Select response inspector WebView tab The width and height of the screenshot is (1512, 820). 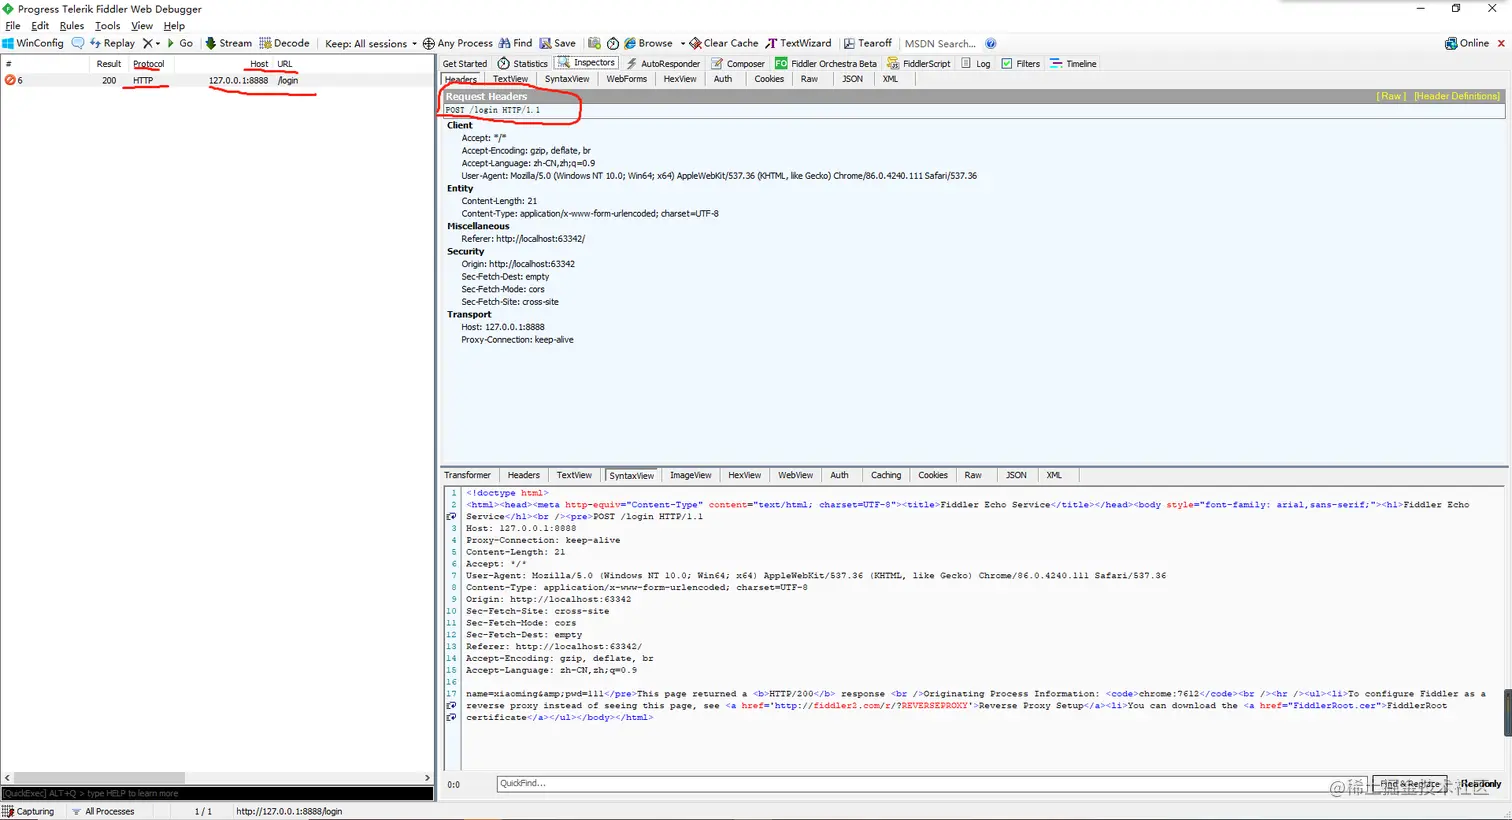pyautogui.click(x=796, y=475)
